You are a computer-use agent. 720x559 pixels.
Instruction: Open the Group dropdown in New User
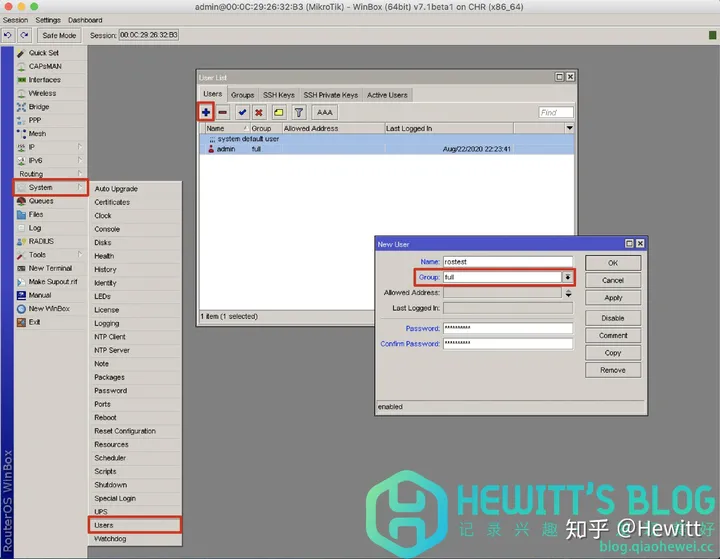click(568, 277)
